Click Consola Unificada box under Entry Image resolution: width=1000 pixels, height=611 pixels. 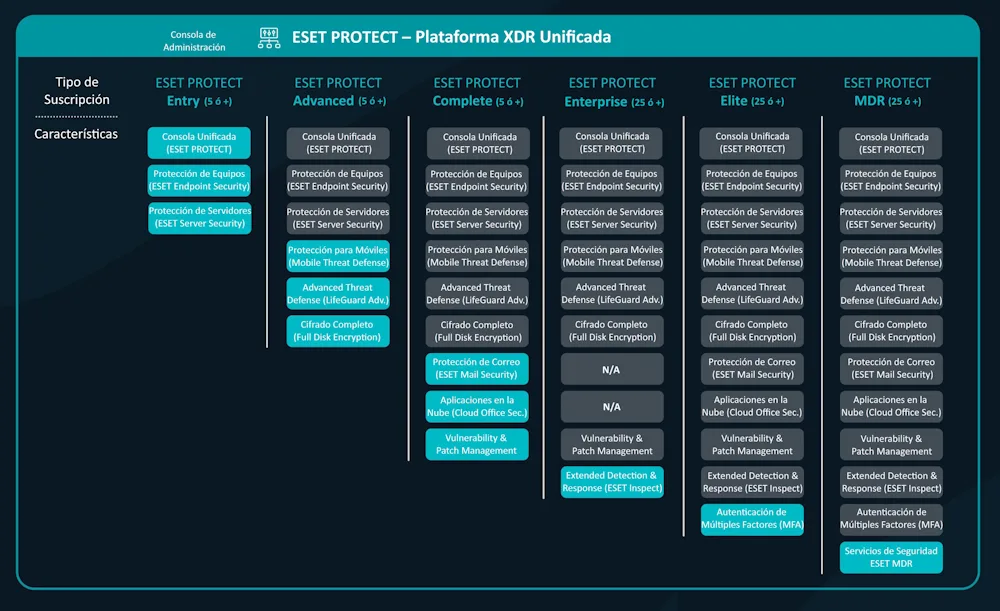(x=199, y=143)
